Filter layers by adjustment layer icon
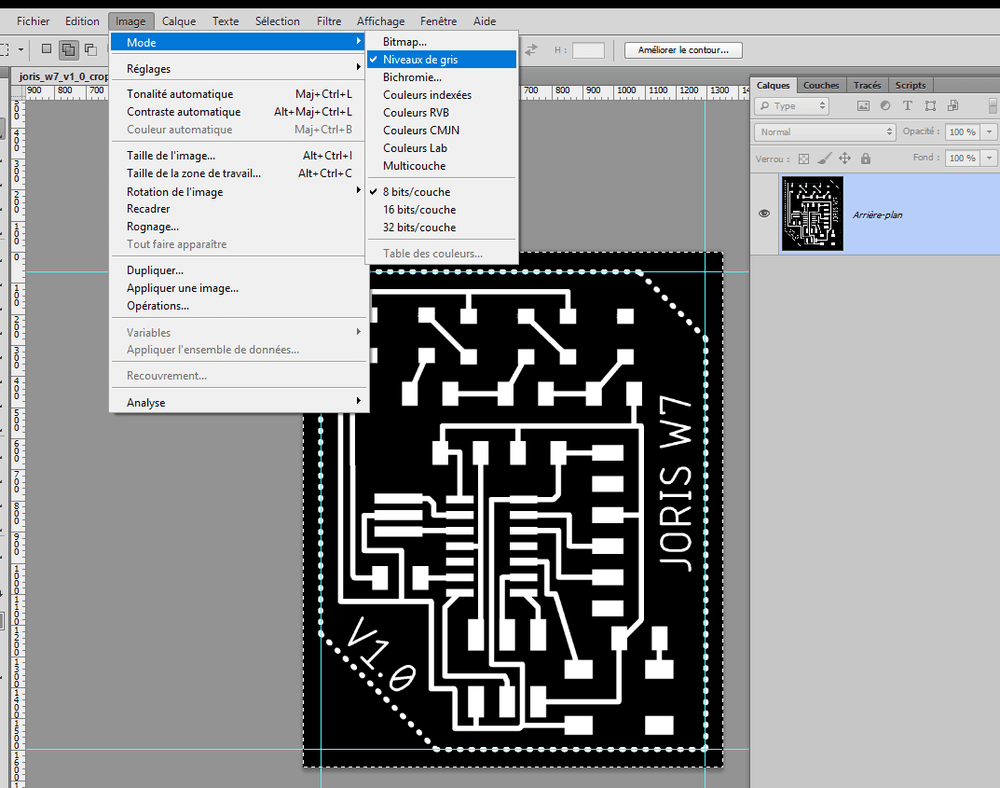This screenshot has height=788, width=1000. (885, 106)
